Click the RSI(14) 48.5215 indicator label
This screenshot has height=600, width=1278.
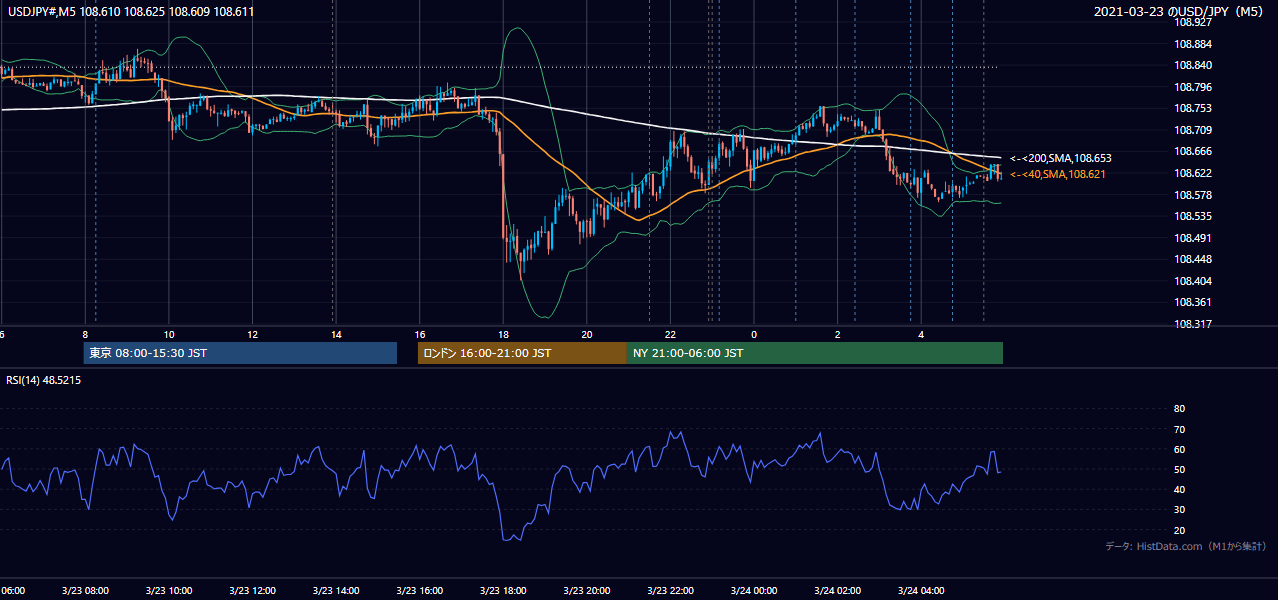coord(44,380)
